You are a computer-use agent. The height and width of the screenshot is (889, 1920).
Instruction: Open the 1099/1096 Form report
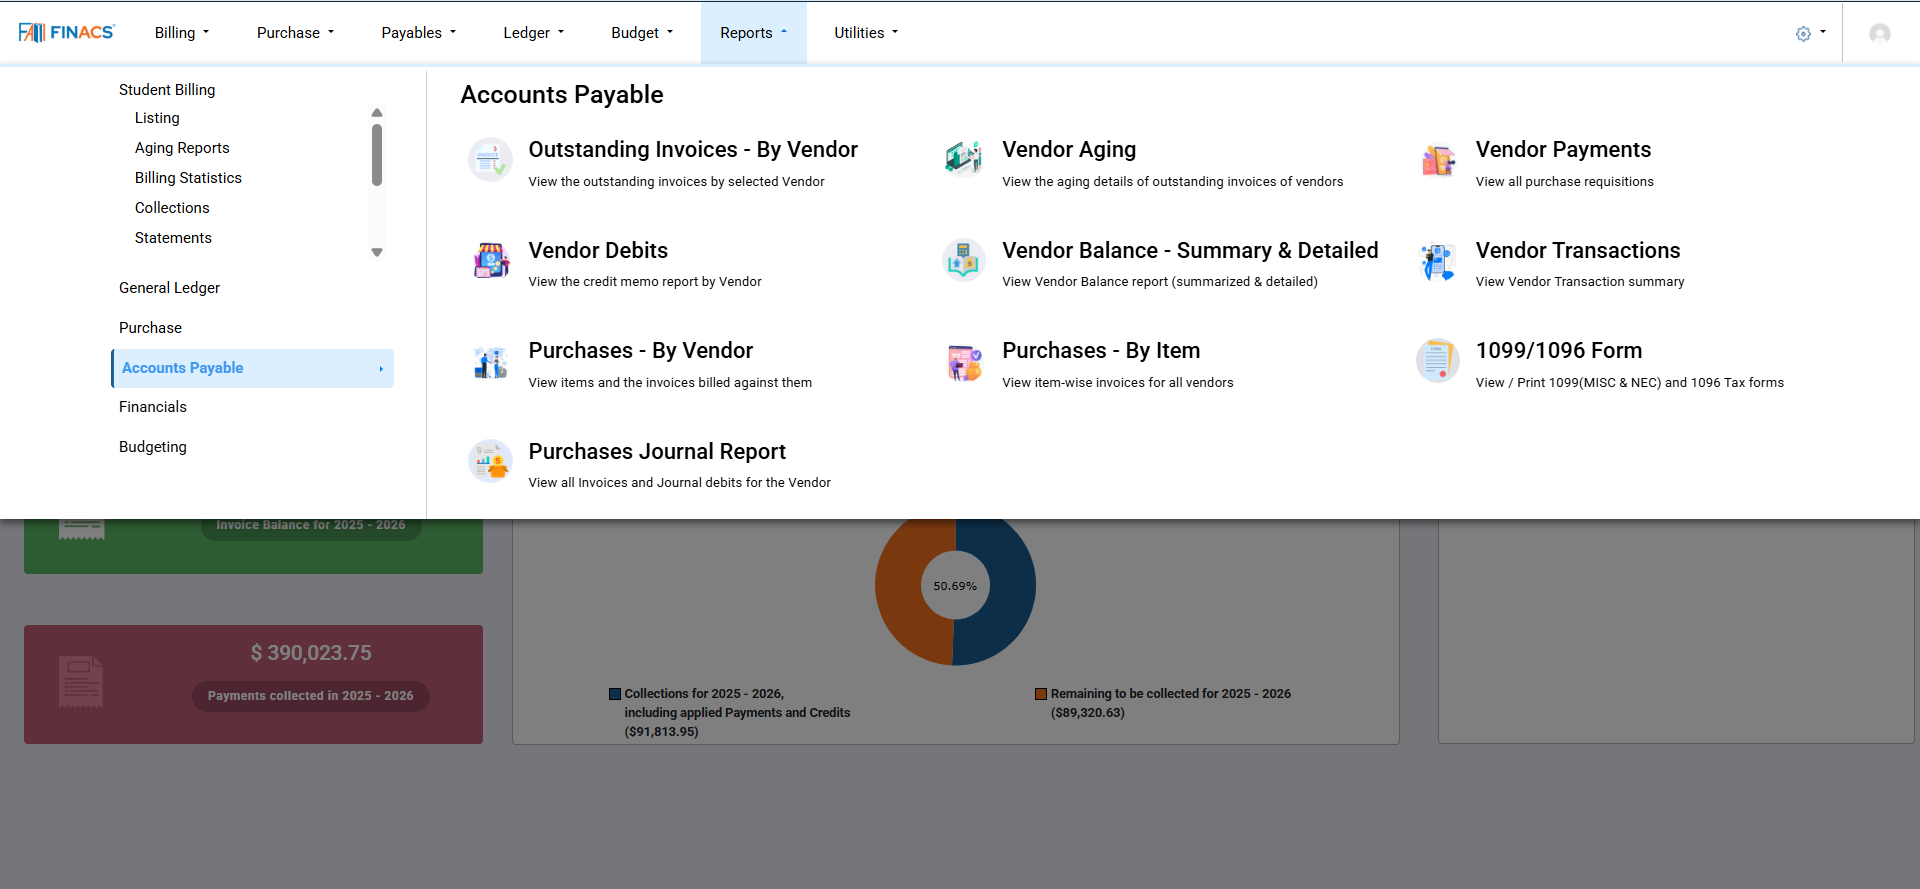(x=1559, y=351)
